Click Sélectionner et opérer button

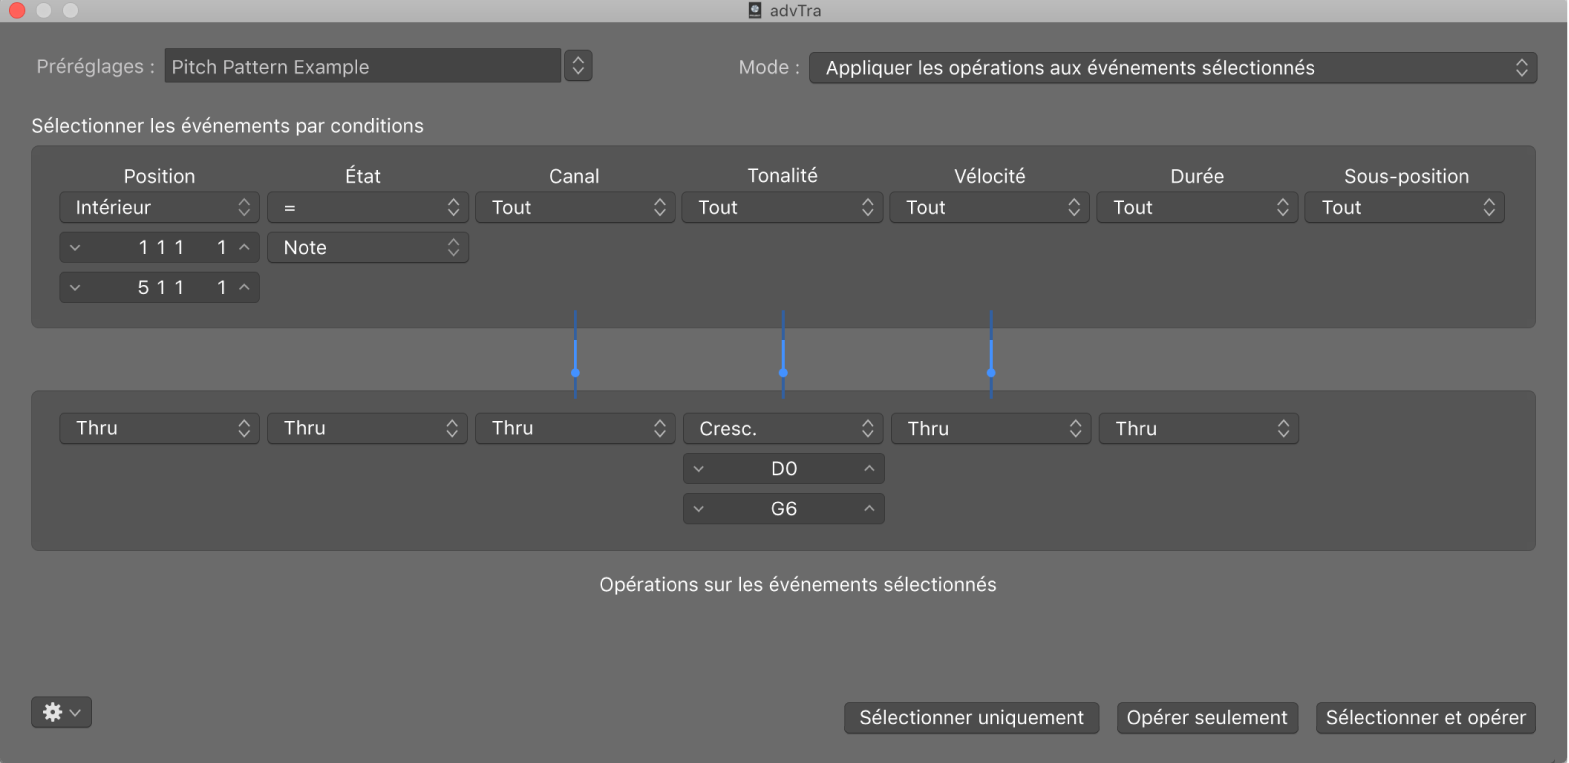point(1425,717)
